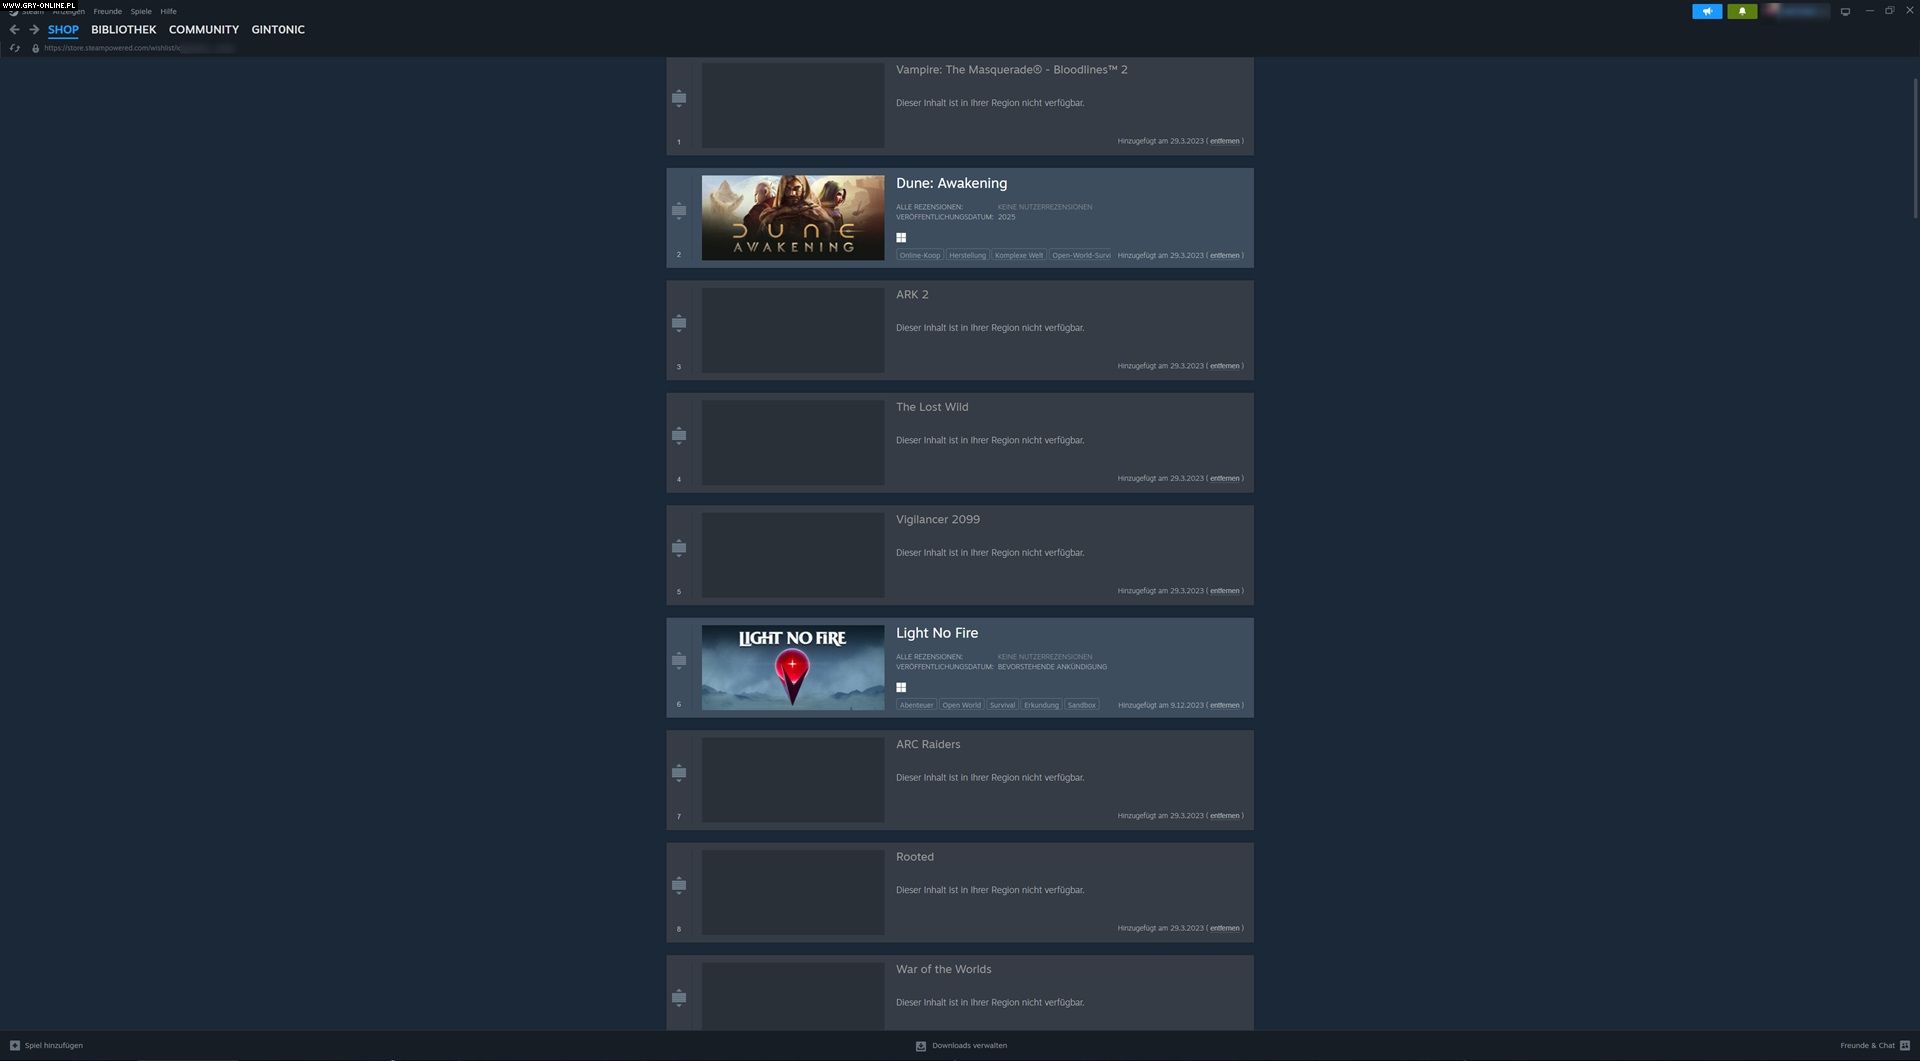Remove ARK 2 via entfernen link
The image size is (1920, 1061).
pos(1224,366)
